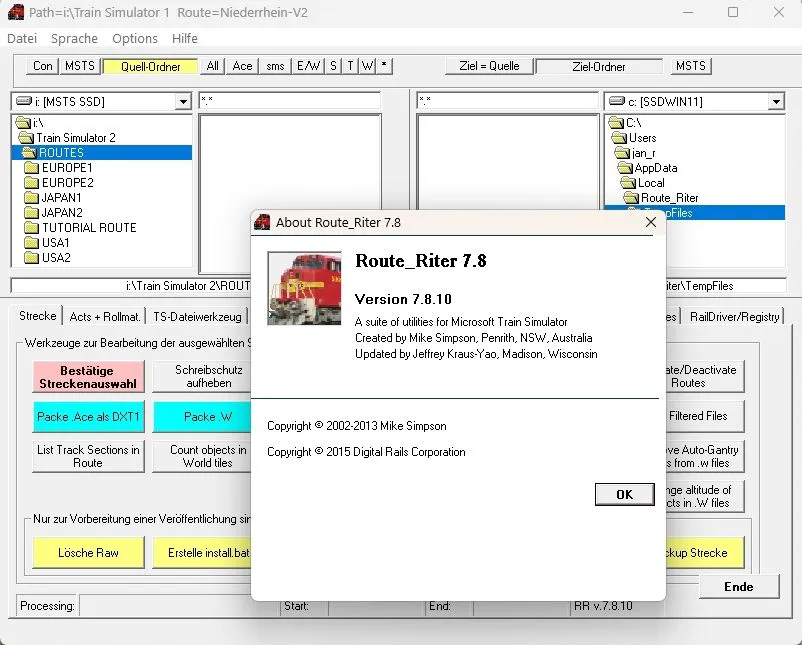Click the Filtered Files button

(705, 416)
